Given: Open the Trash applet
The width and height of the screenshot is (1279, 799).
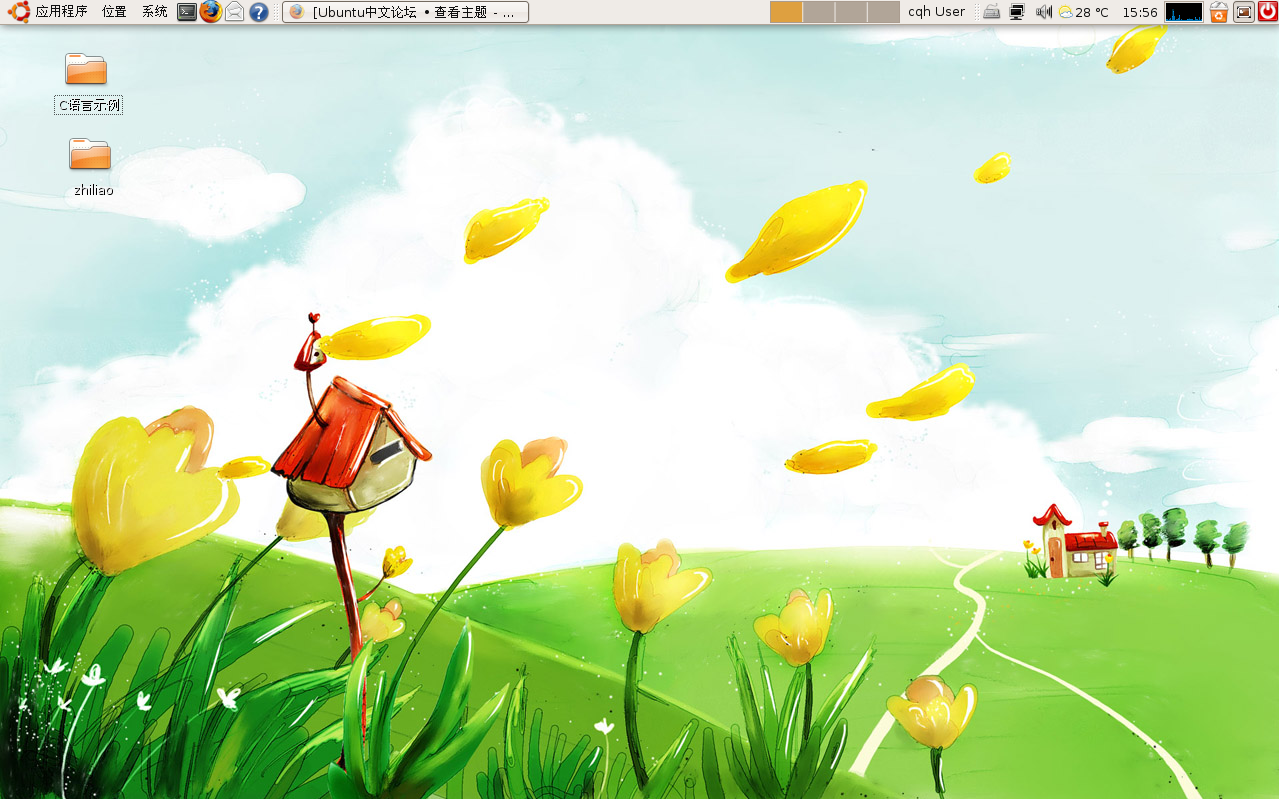Looking at the screenshot, I should (1219, 12).
